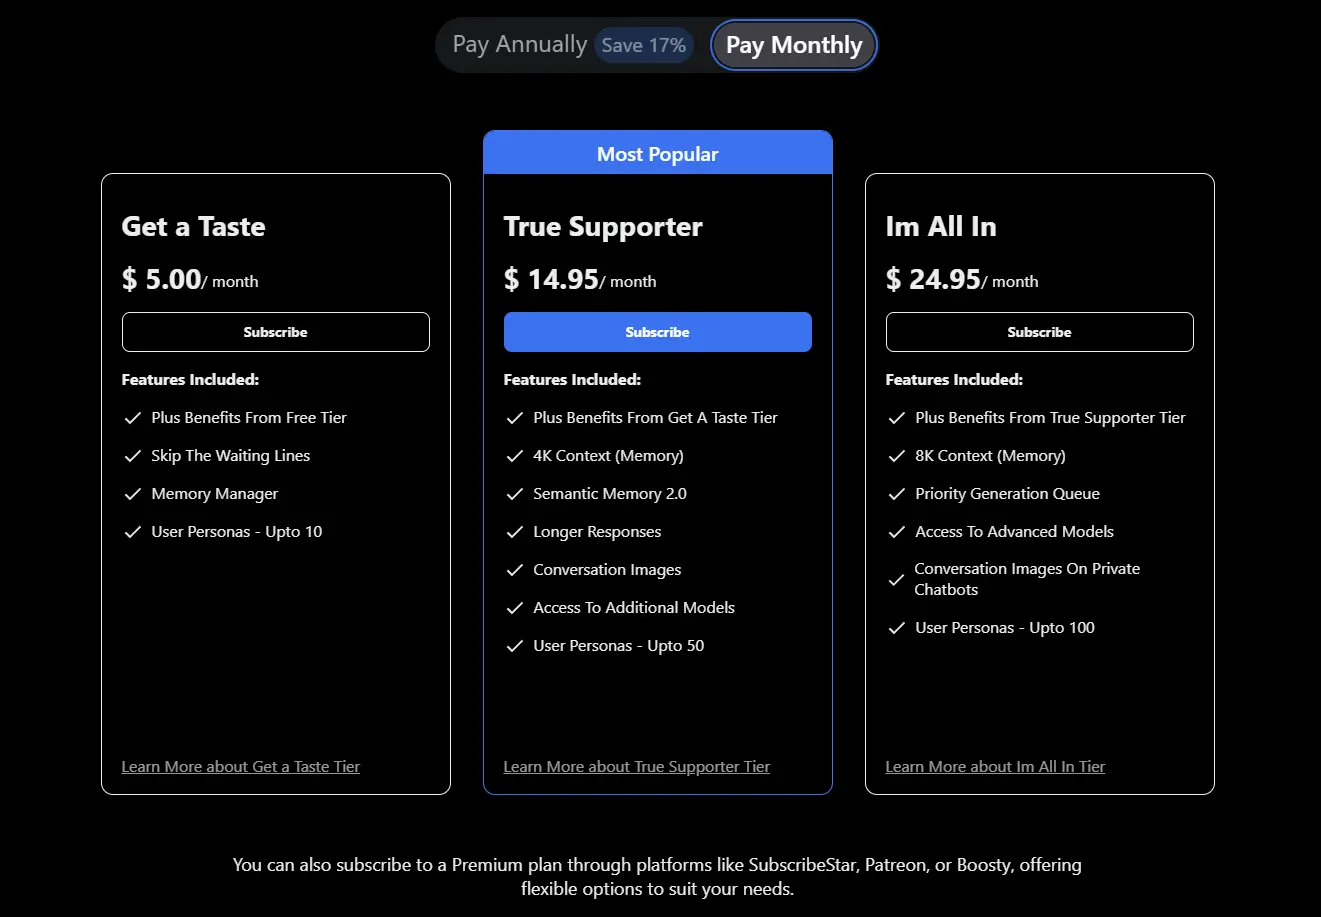Screen dimensions: 1321x917
Task: Click the checkmark beside 4K Context (Memory)
Action: (x=515, y=455)
